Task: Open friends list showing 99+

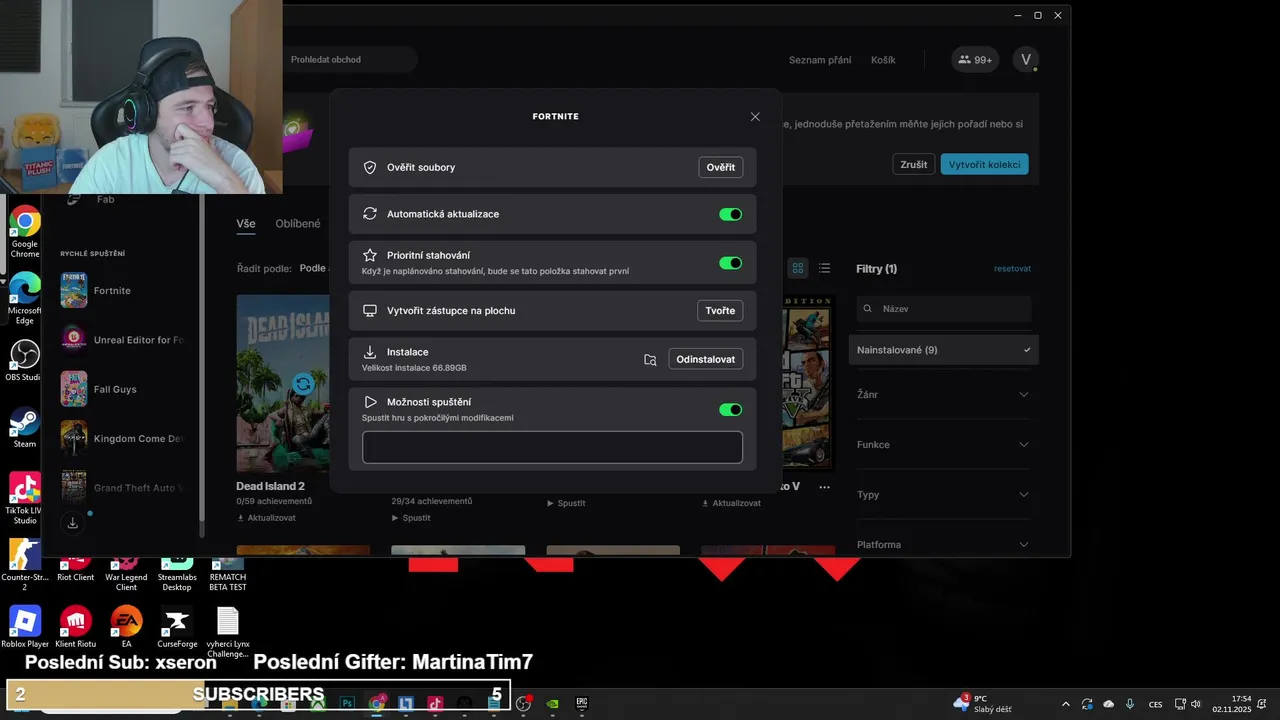Action: tap(975, 60)
